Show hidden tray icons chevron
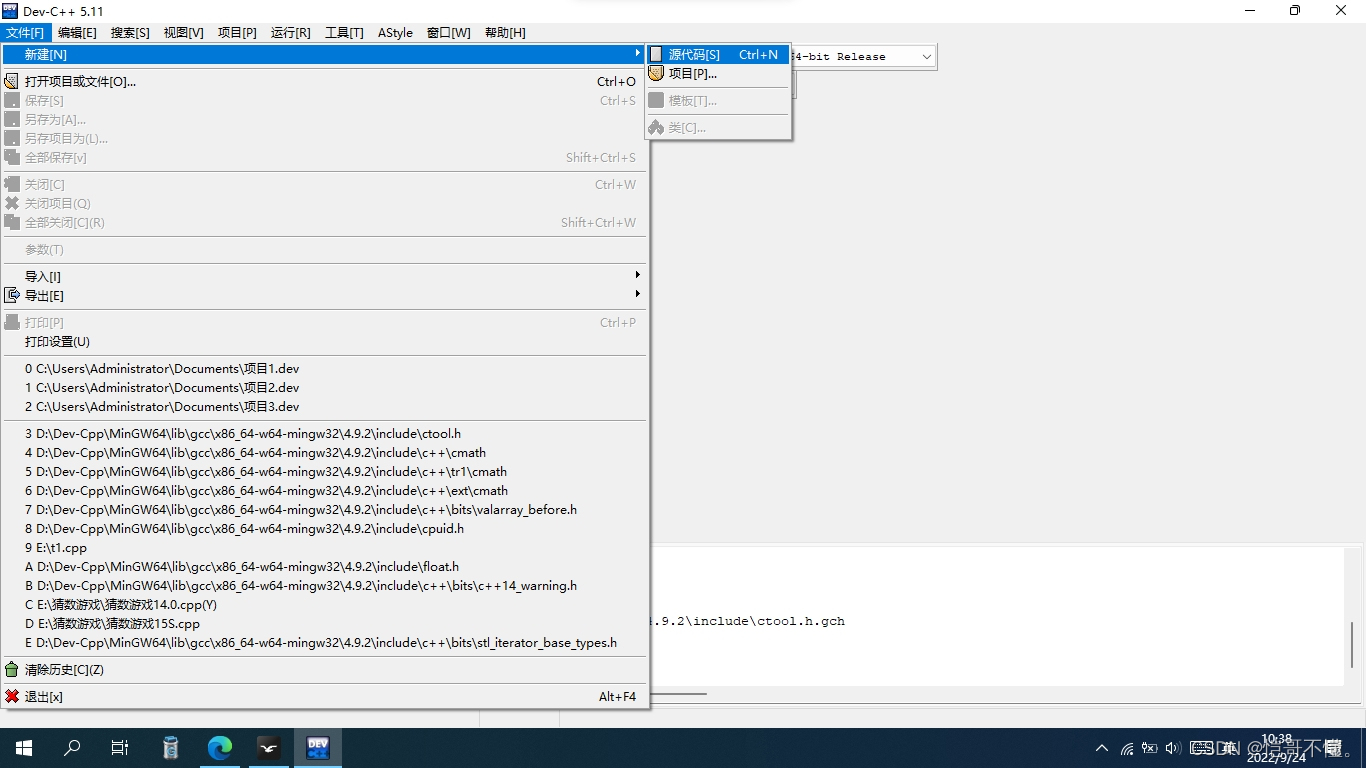The width and height of the screenshot is (1366, 768). tap(1102, 748)
